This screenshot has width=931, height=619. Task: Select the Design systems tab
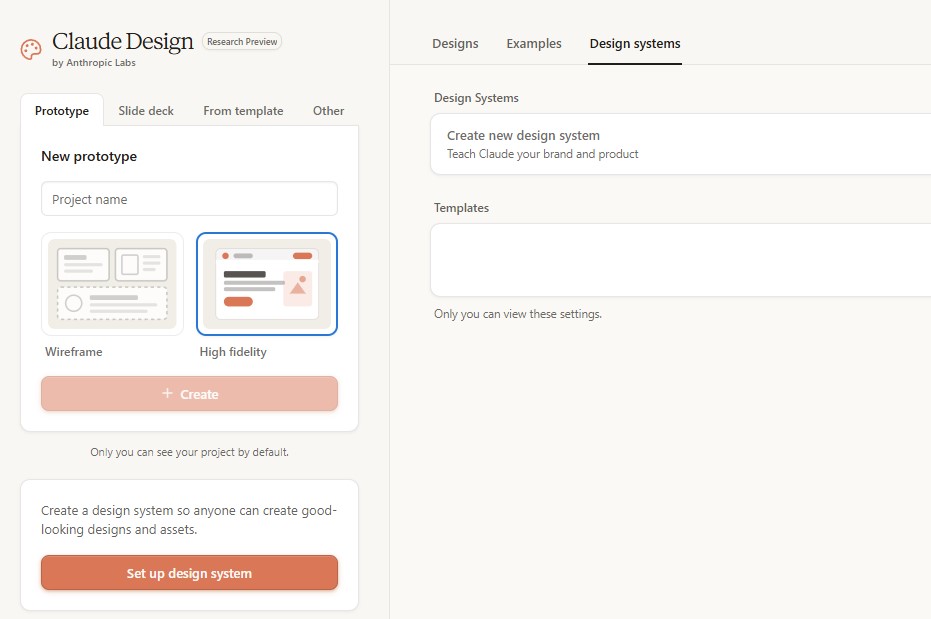(x=635, y=43)
